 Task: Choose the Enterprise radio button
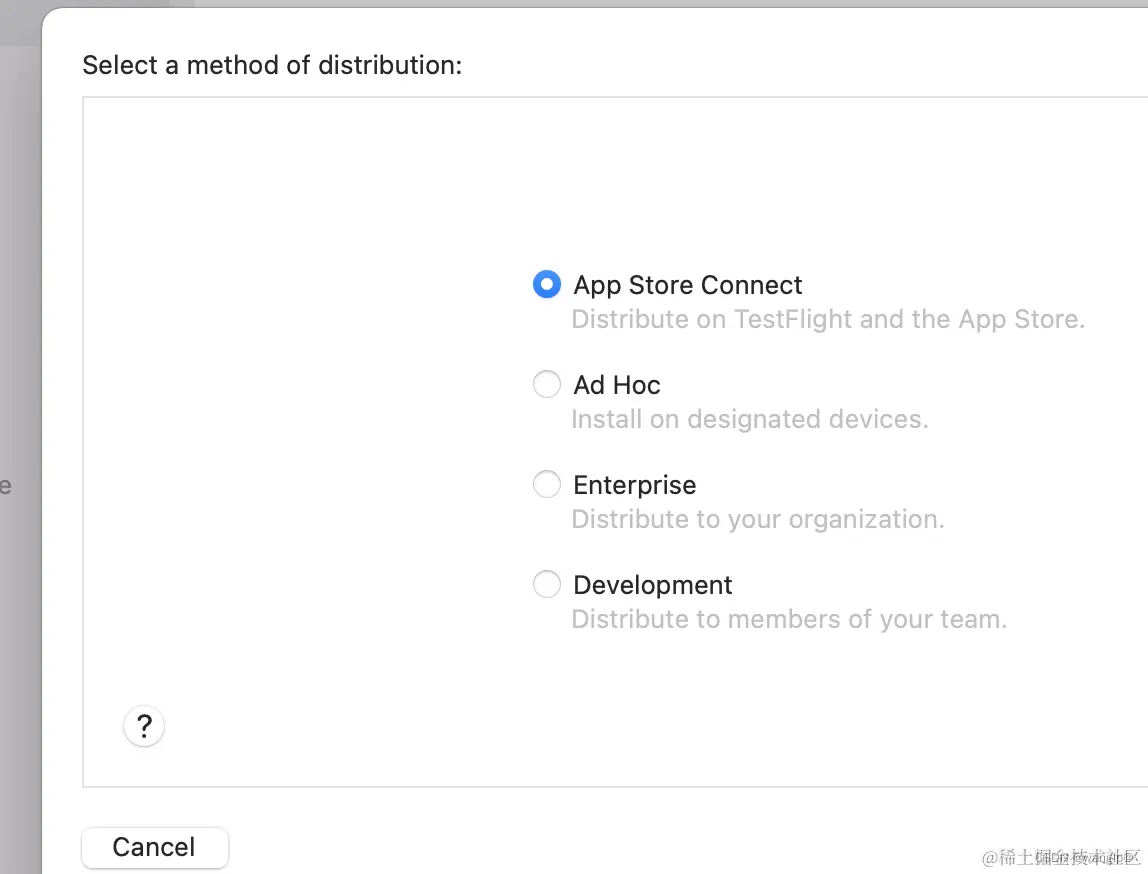click(547, 485)
